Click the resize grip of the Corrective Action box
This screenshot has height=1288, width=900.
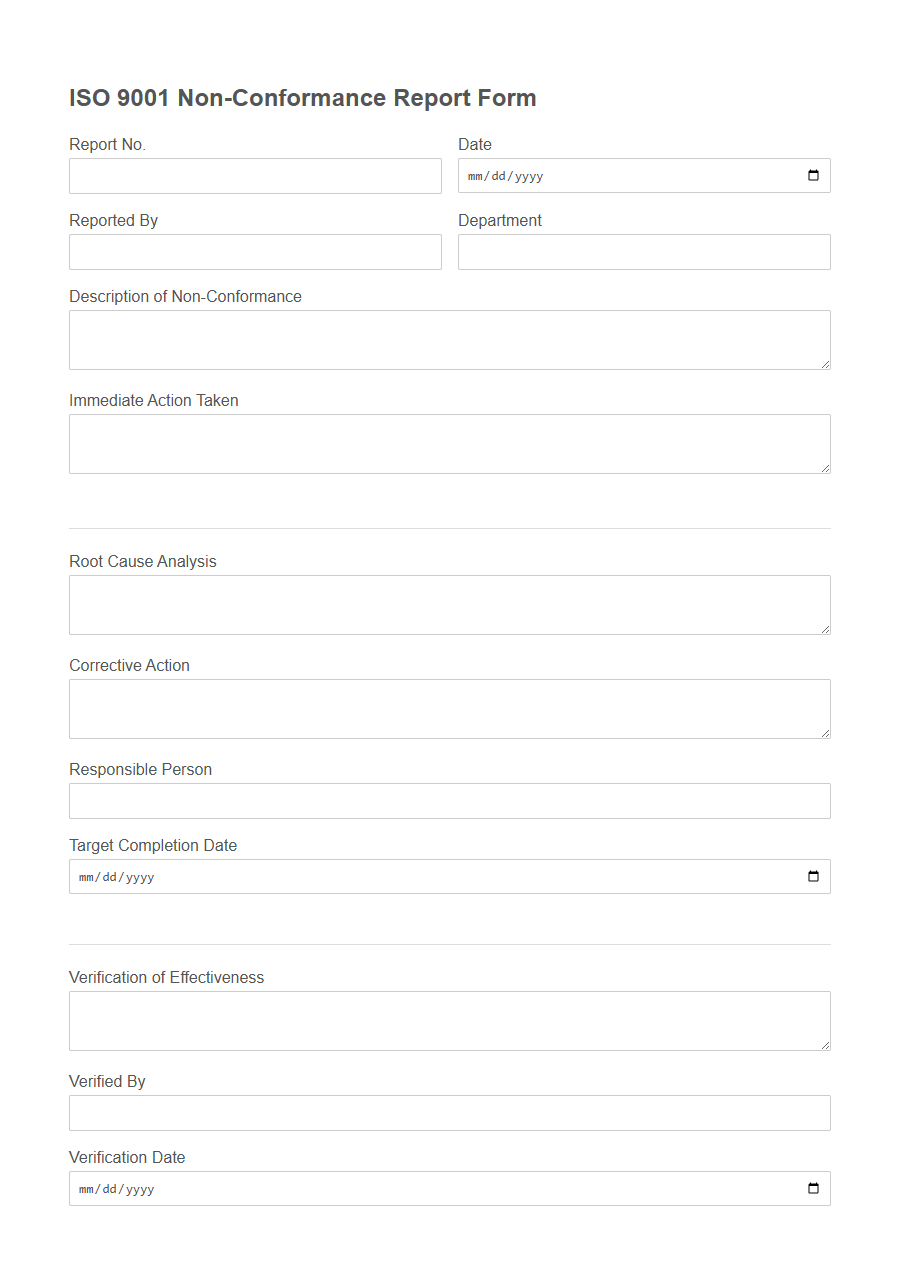coord(826,732)
